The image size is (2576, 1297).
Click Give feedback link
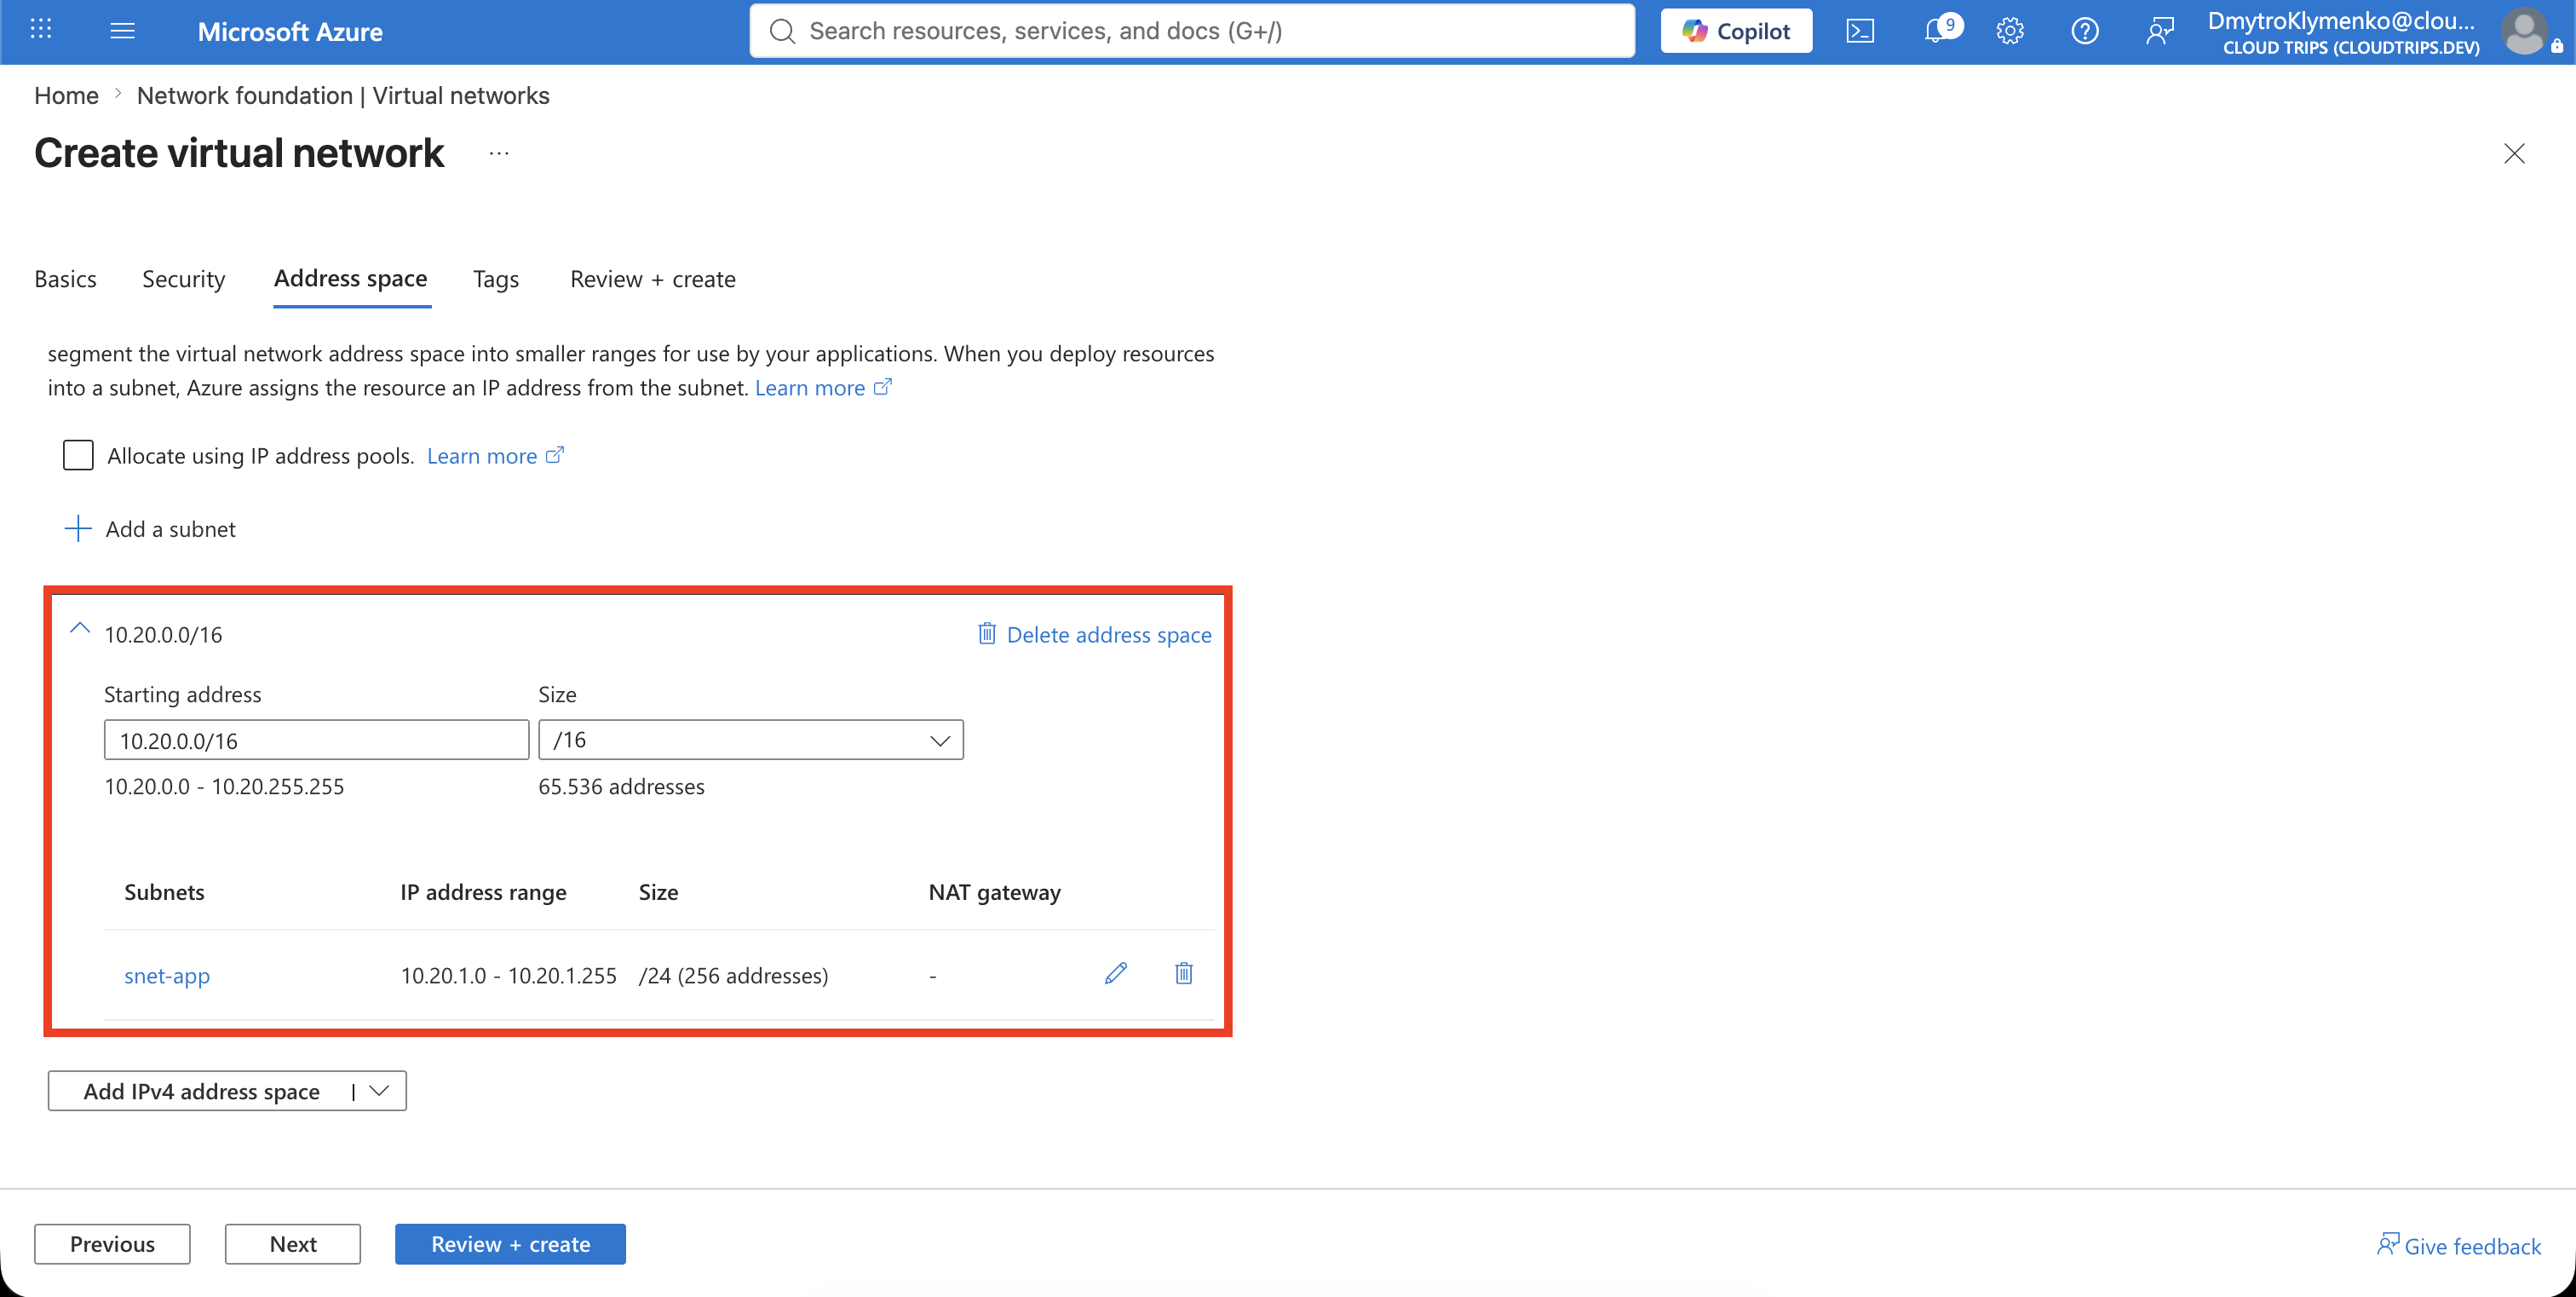pos(2459,1246)
